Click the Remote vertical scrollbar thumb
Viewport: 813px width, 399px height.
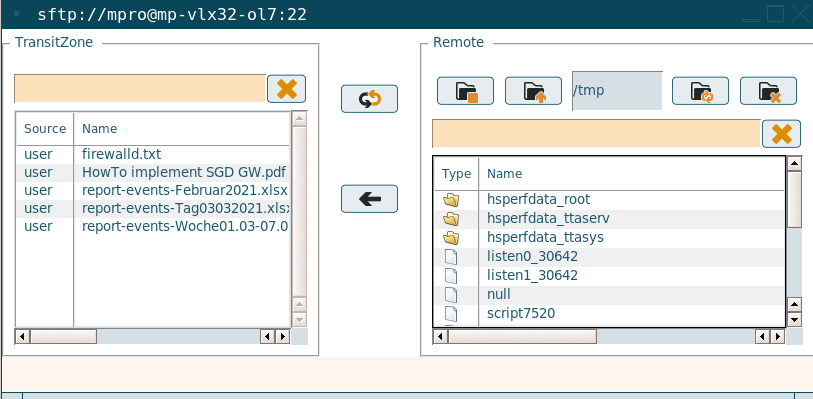pyautogui.click(x=794, y=200)
